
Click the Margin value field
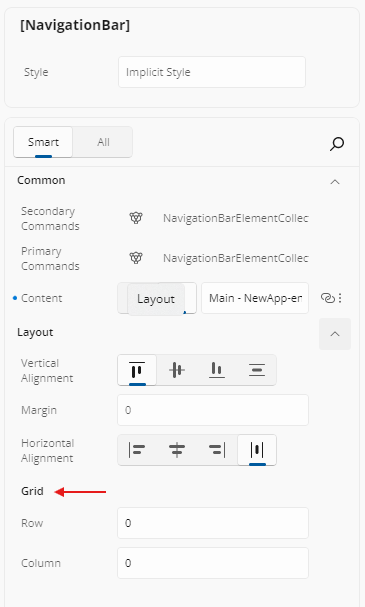[213, 410]
